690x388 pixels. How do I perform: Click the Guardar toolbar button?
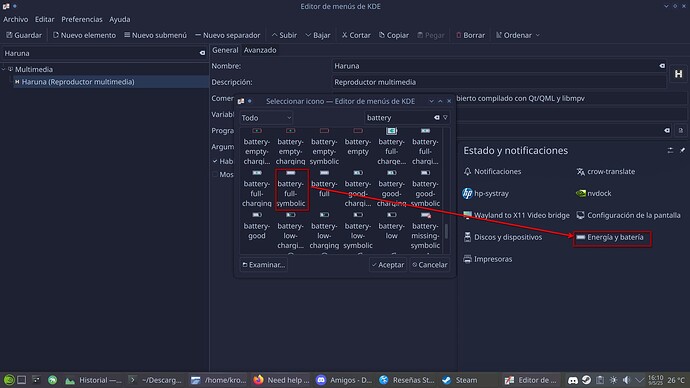click(24, 35)
